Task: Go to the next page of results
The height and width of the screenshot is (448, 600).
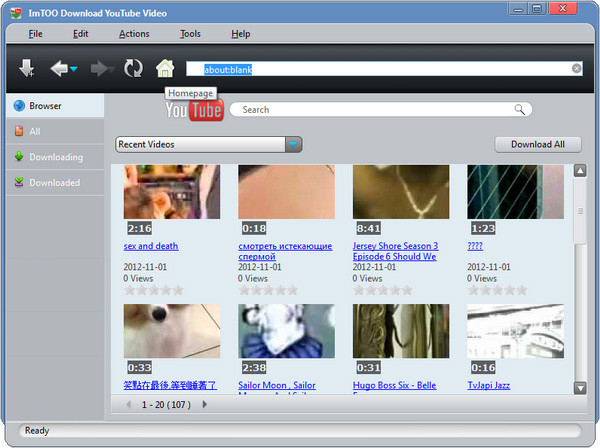Action: [x=204, y=404]
